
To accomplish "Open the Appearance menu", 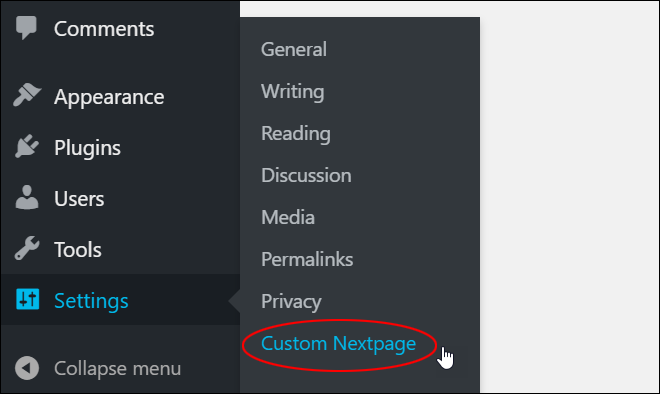I will 109,98.
